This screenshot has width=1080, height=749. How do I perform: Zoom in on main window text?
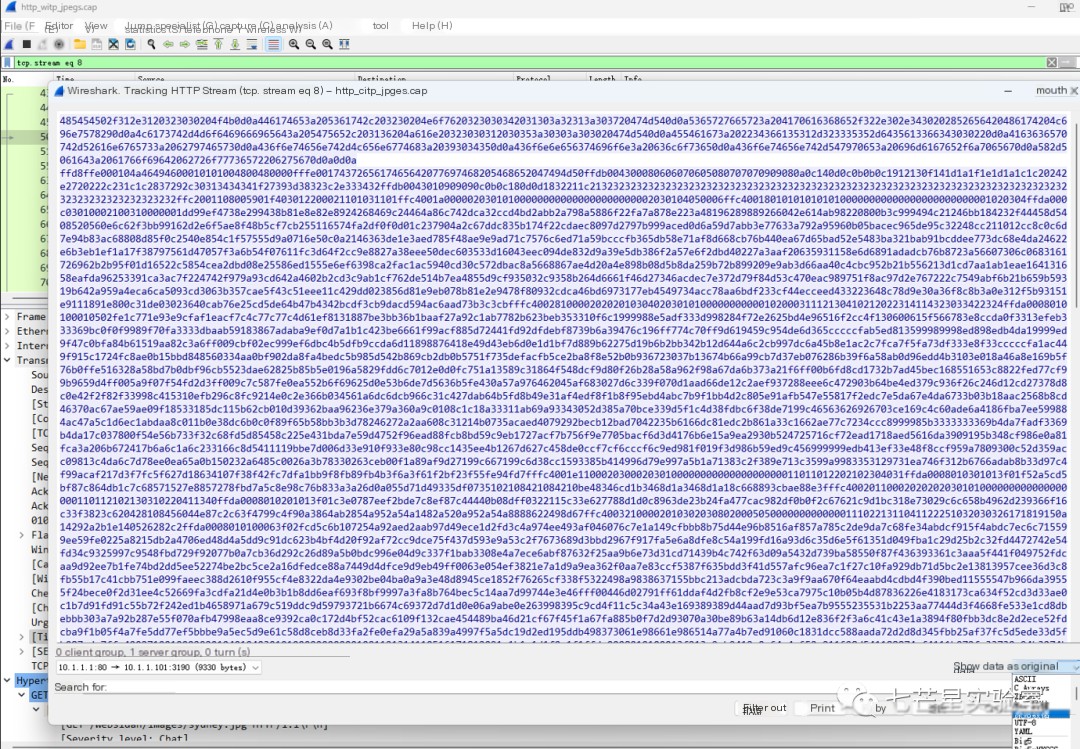(x=294, y=44)
